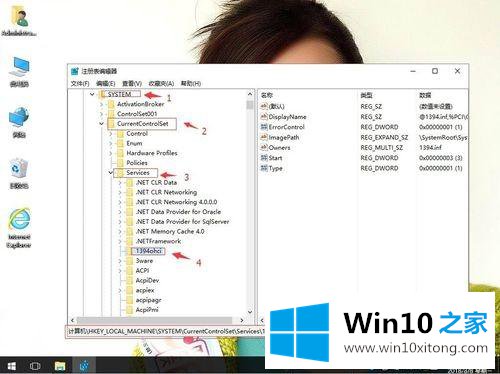Viewport: 500px width, 374px height.
Task: Click tree pane scroll left arrow
Action: (x=73, y=320)
